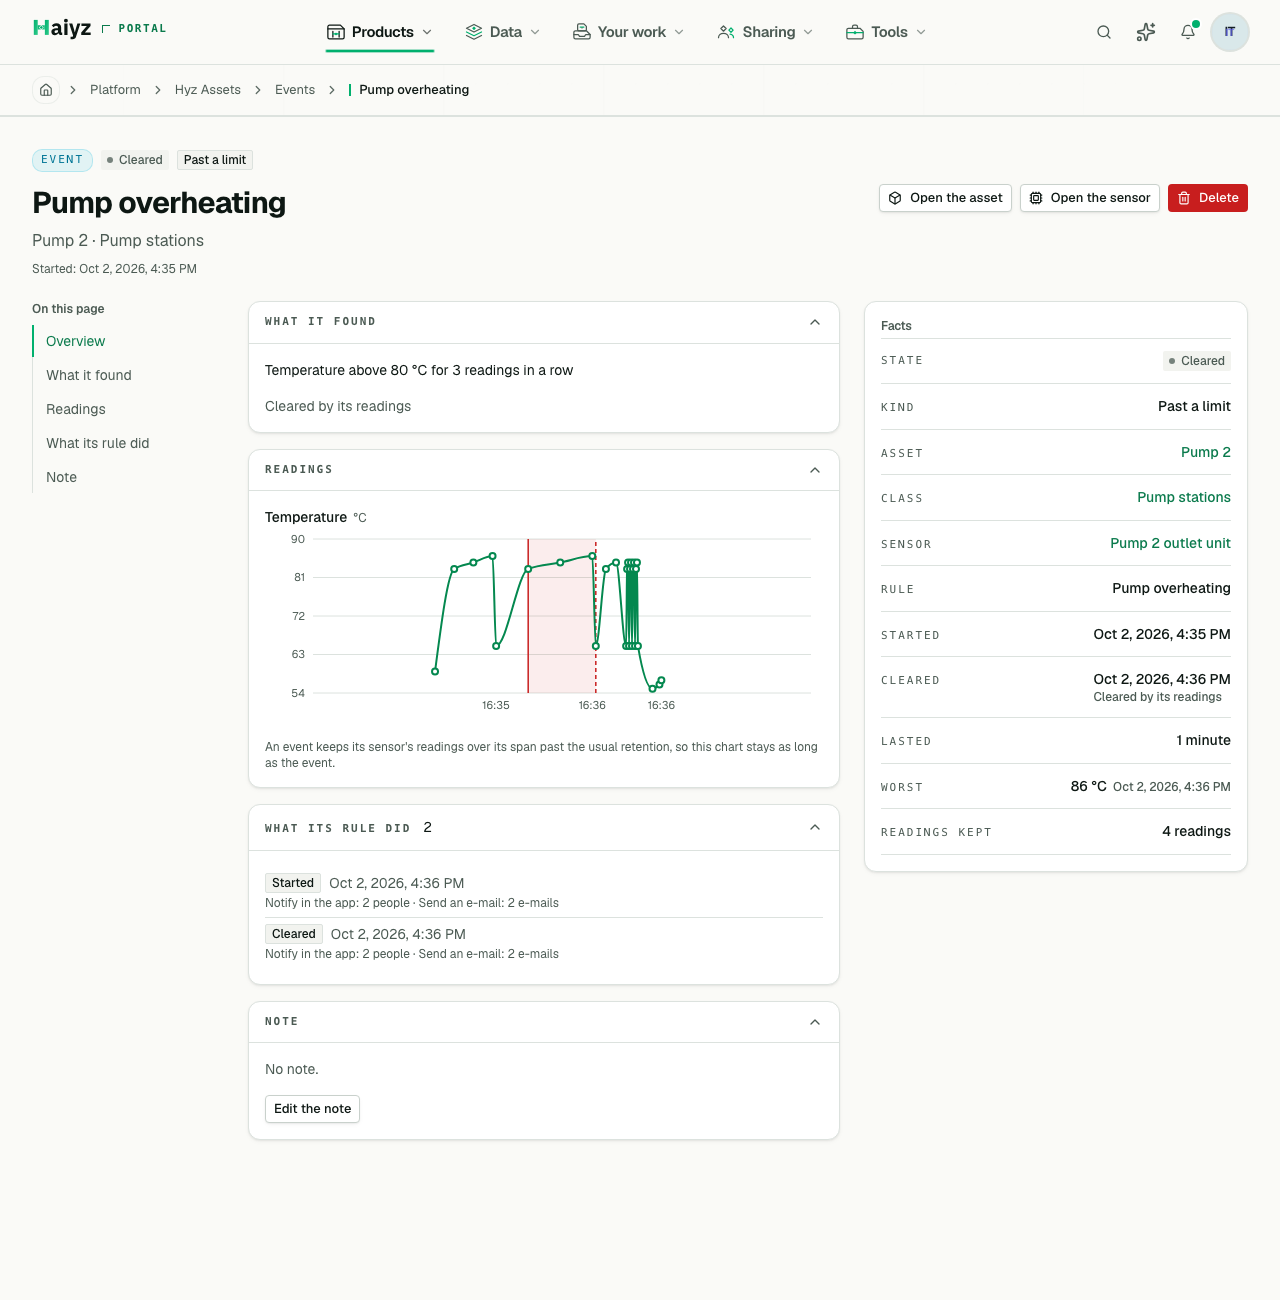Click the '86 °C' worst reading value
This screenshot has width=1280, height=1300.
pos(1089,786)
